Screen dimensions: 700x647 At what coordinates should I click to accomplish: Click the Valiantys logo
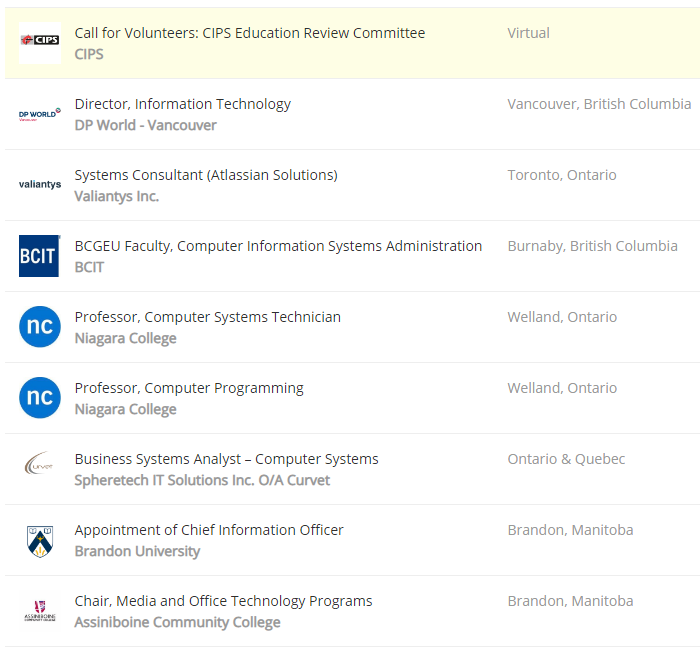(40, 185)
